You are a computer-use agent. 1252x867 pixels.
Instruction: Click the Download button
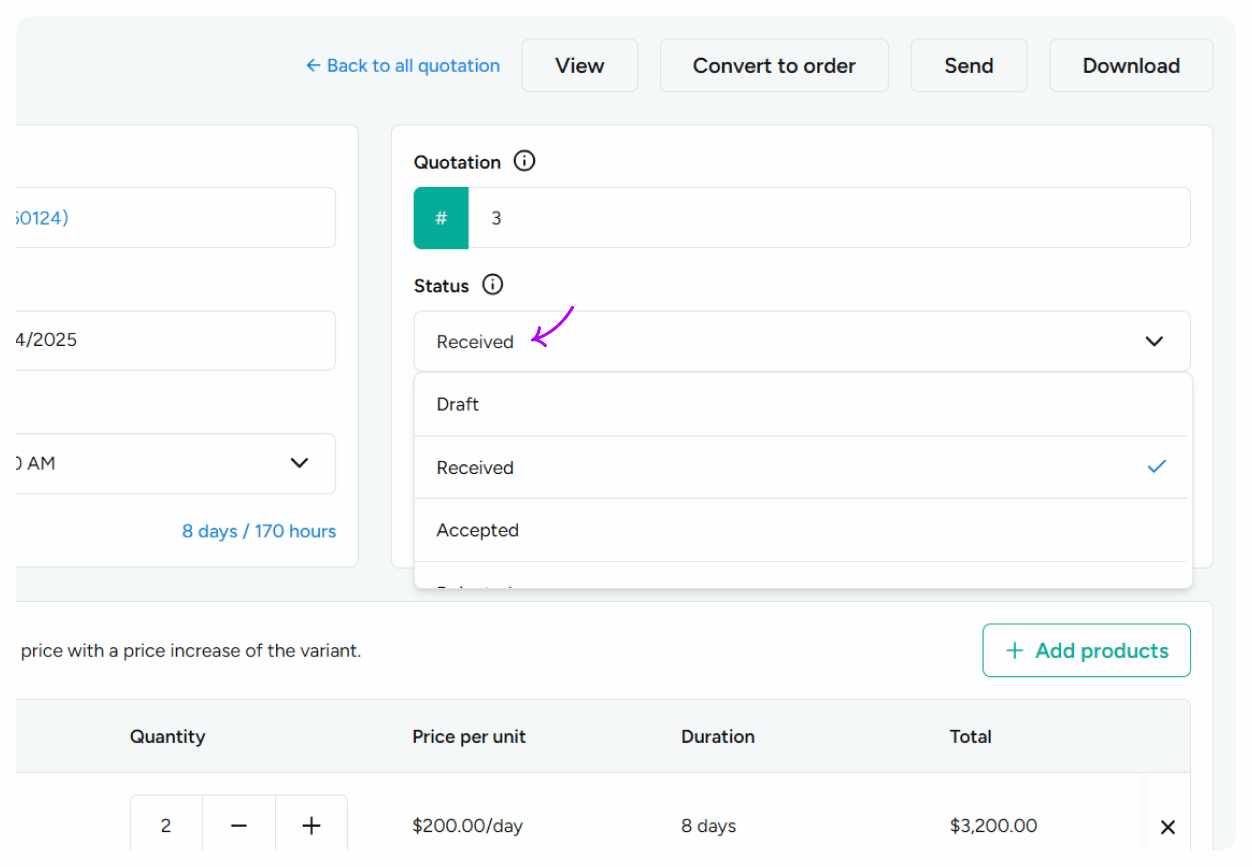[1130, 65]
